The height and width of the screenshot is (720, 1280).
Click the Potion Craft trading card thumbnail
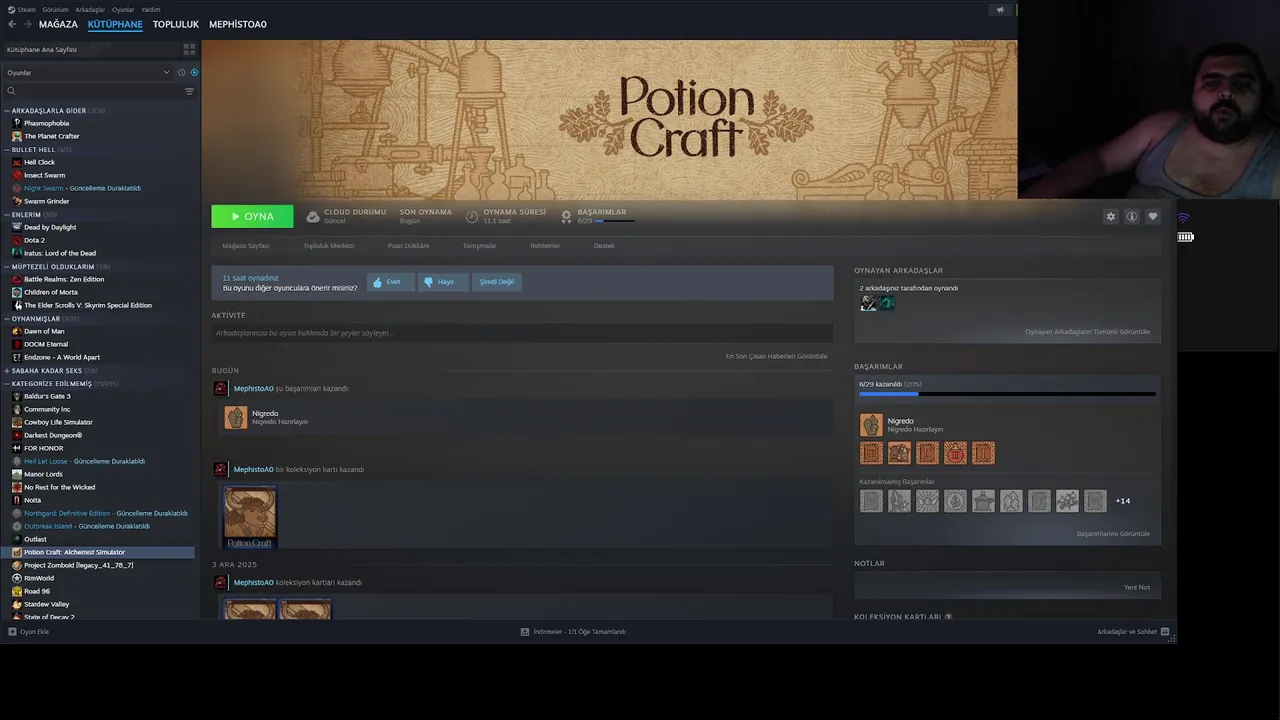250,517
